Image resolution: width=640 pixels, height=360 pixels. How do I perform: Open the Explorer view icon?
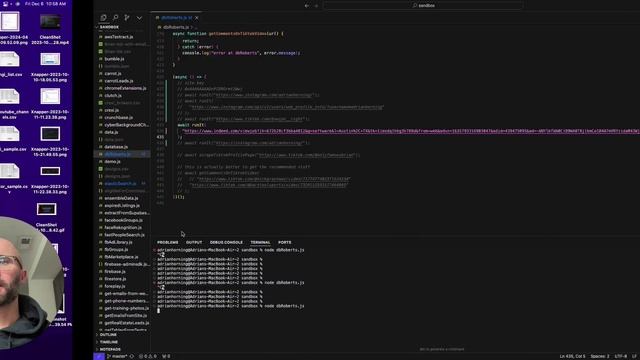[x=103, y=18]
